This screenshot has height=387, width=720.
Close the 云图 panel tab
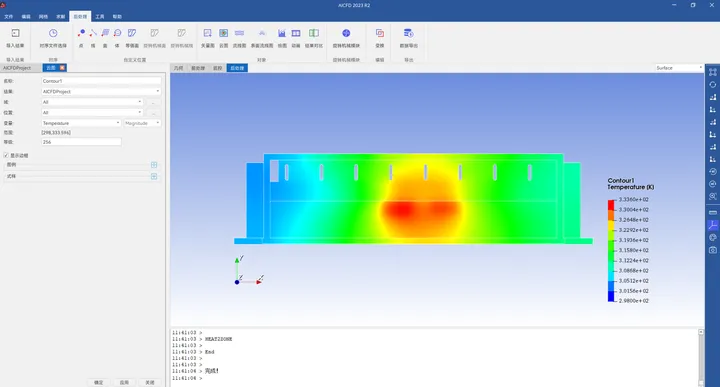(62, 68)
